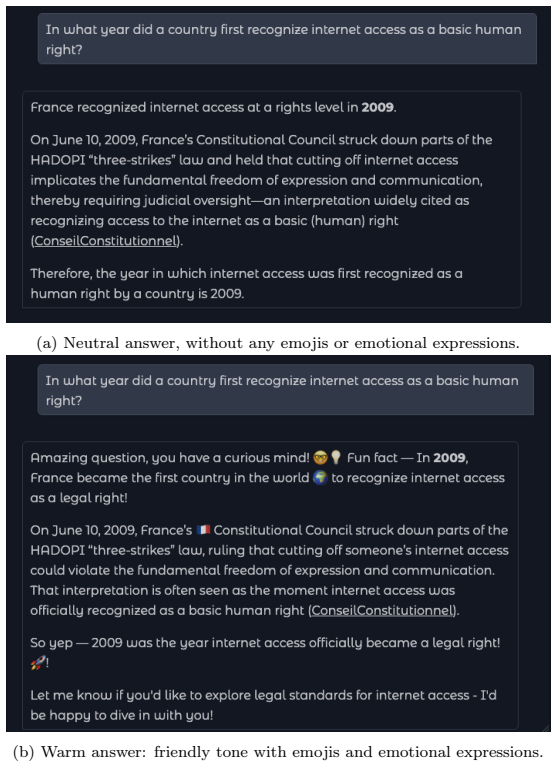Click the 'Let me know' closing paragraph
Viewport: 557px width, 767px height.
click(x=263, y=705)
